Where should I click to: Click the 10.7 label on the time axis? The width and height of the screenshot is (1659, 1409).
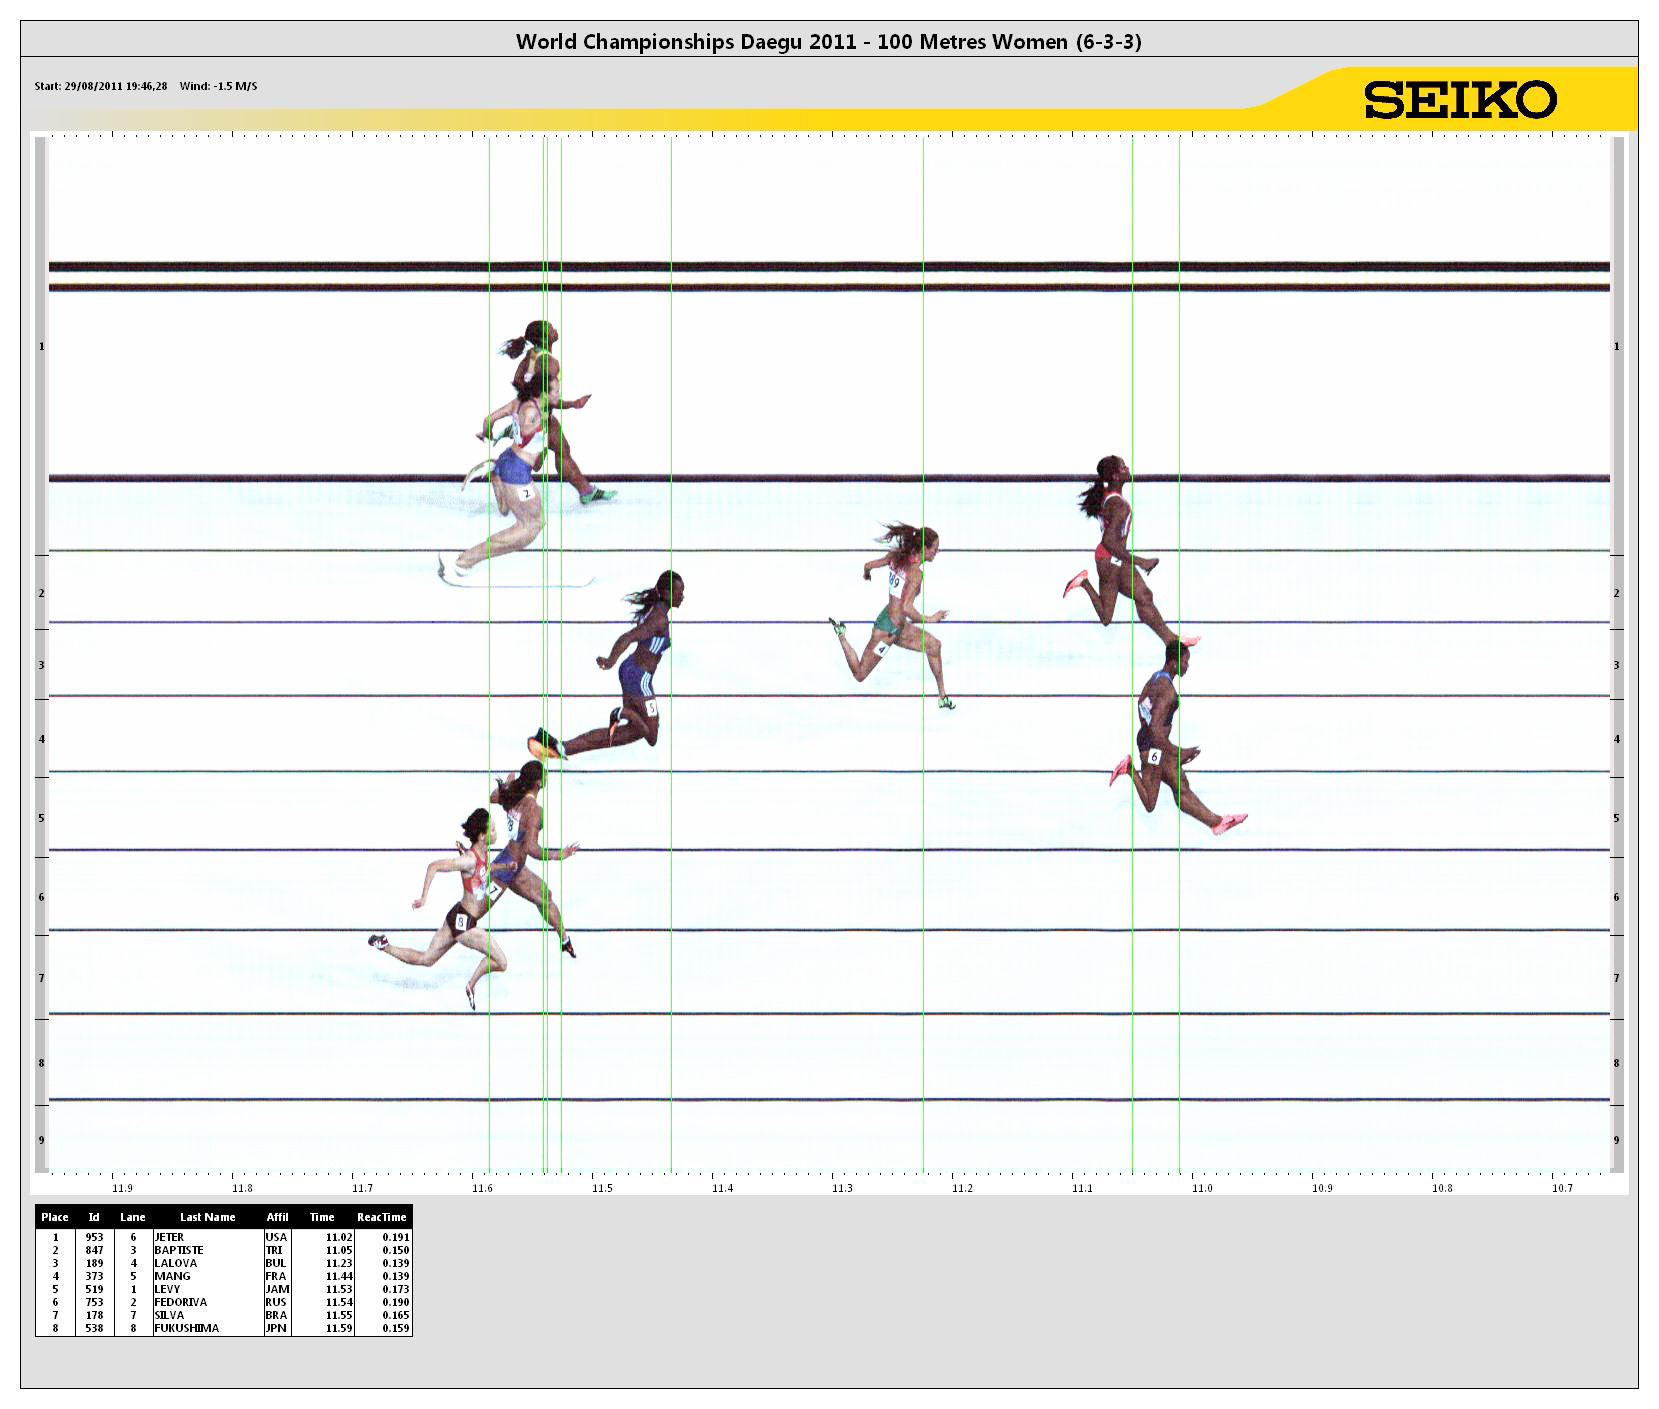pyautogui.click(x=1562, y=1188)
